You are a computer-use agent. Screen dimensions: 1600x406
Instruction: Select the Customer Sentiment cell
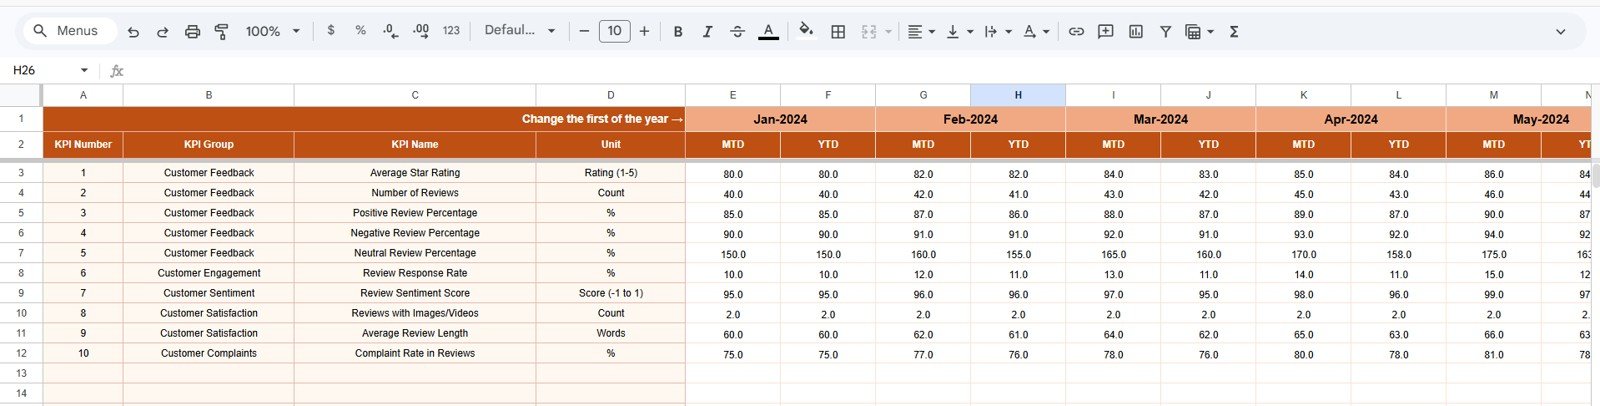tap(209, 293)
